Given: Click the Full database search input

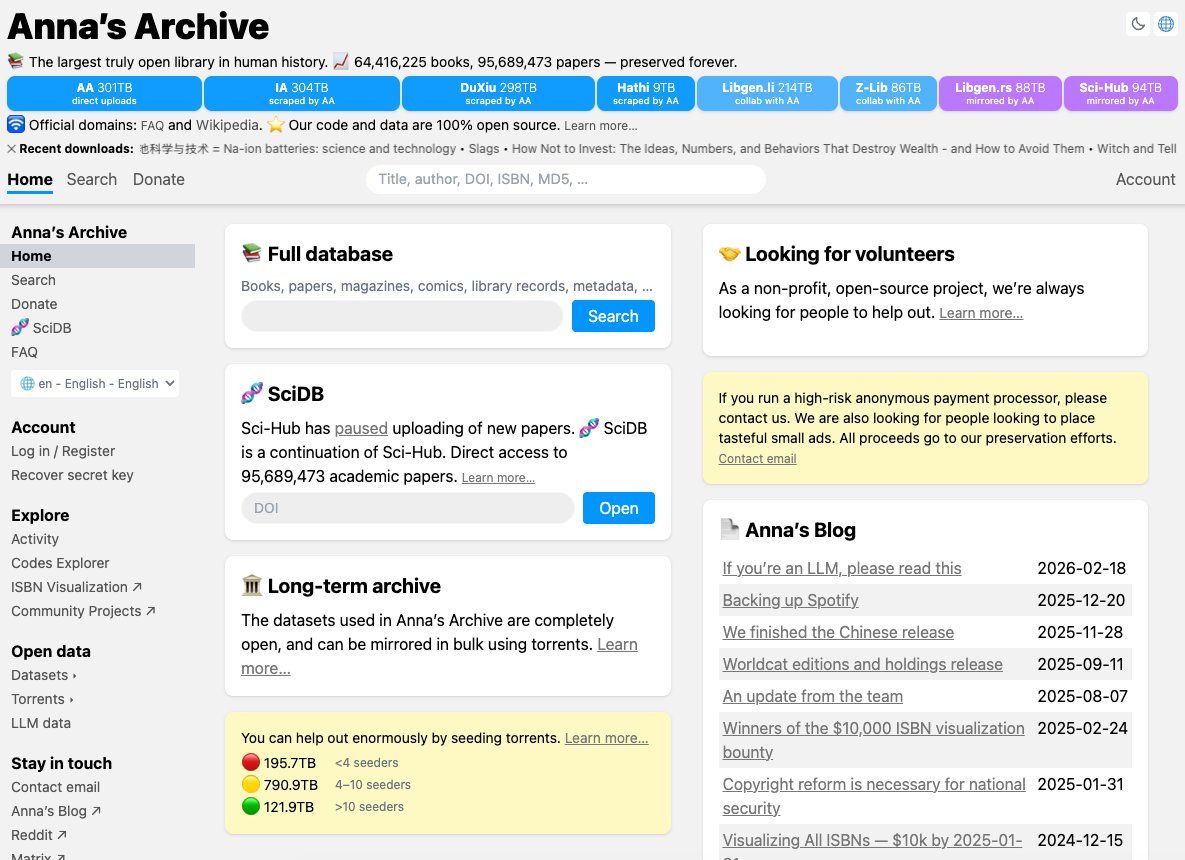Looking at the screenshot, I should pos(402,316).
